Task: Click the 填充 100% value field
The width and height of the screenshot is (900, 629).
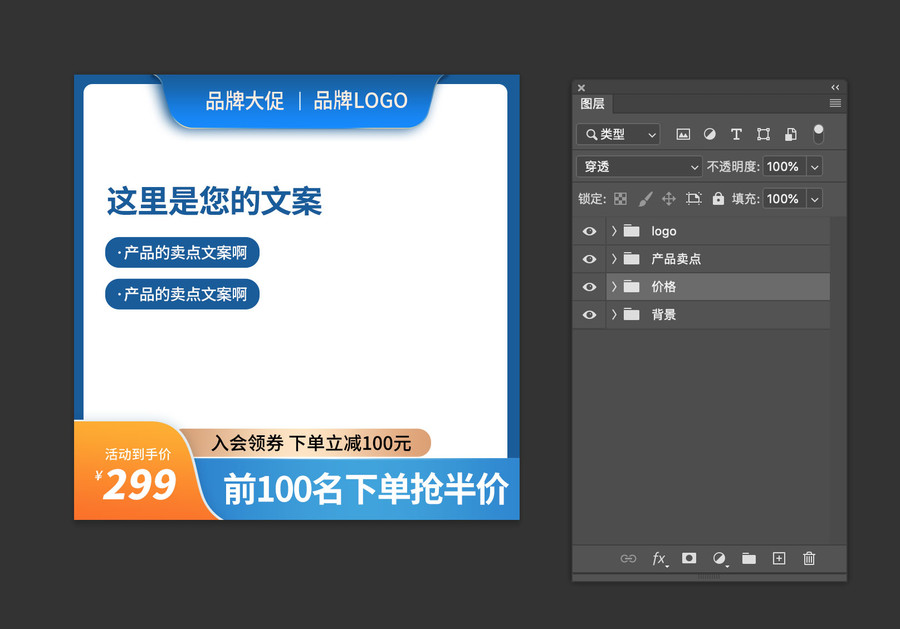Action: 784,199
